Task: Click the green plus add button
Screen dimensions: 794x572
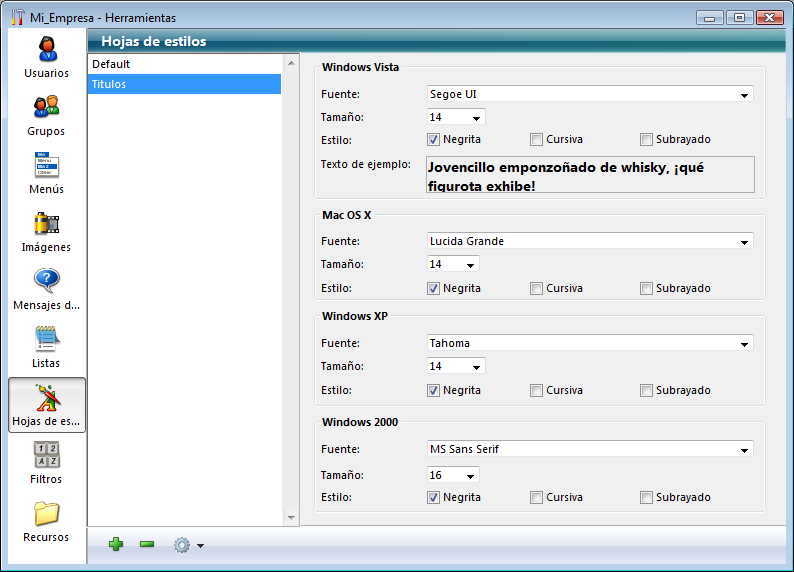Action: [116, 544]
